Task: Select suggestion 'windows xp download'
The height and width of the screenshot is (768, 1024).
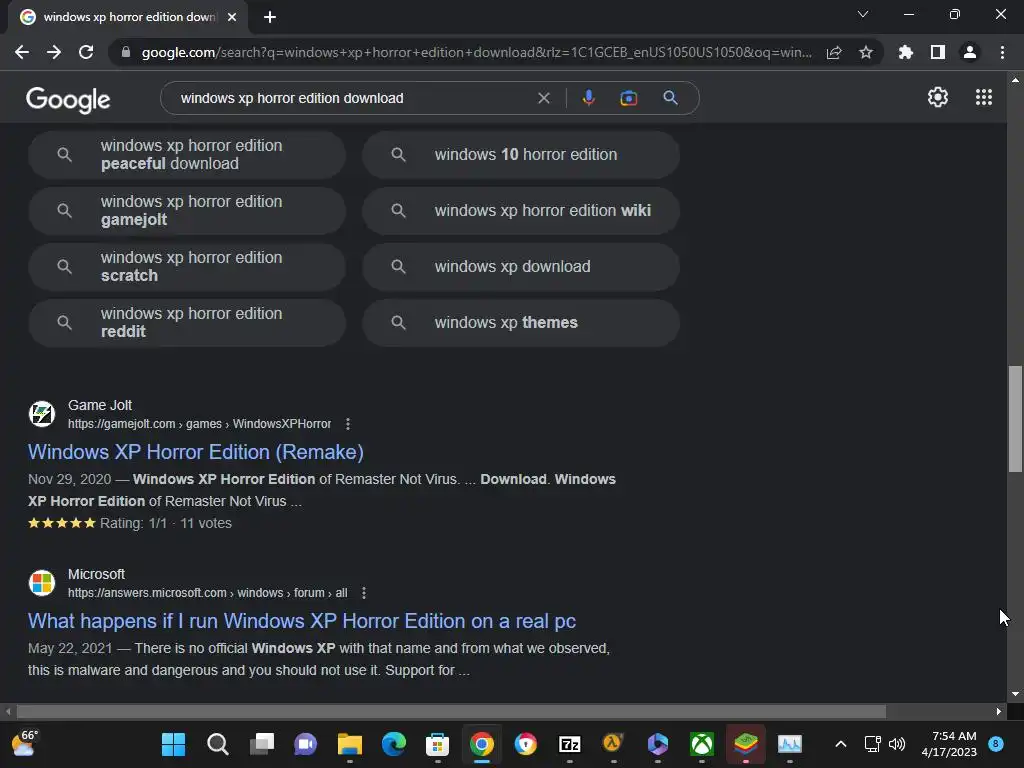Action: click(x=521, y=267)
